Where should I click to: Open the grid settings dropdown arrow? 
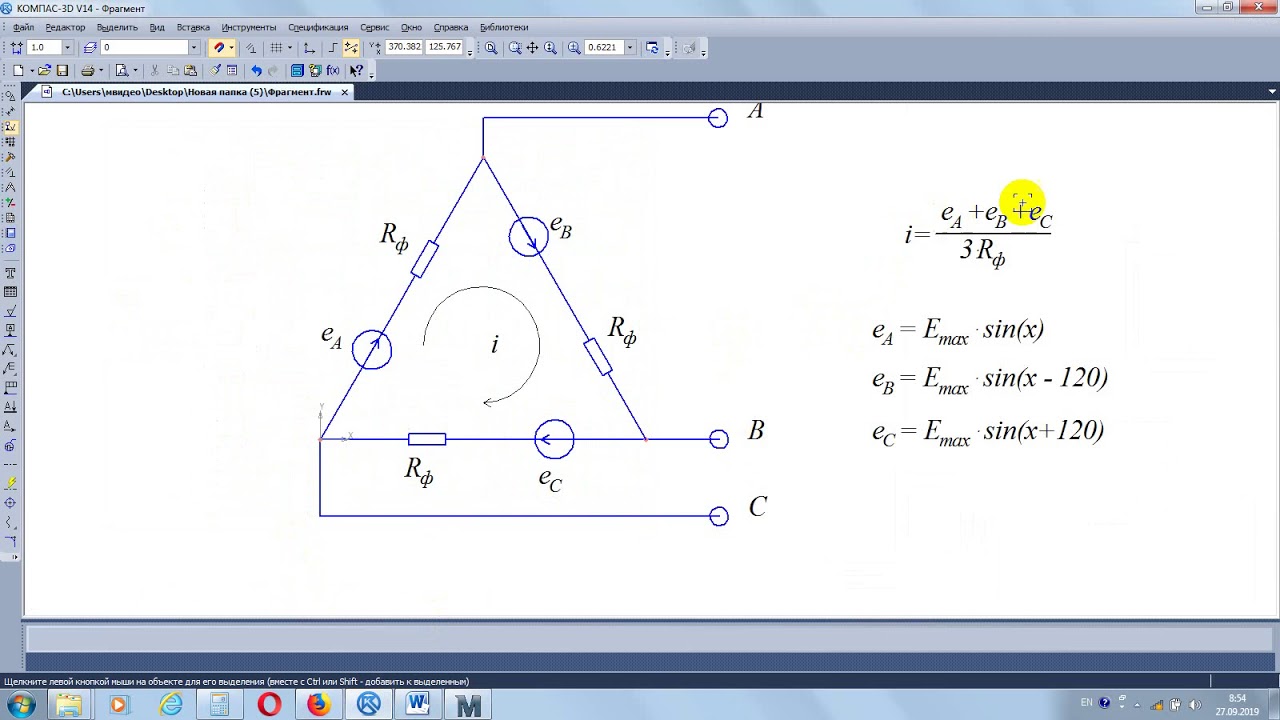click(290, 47)
